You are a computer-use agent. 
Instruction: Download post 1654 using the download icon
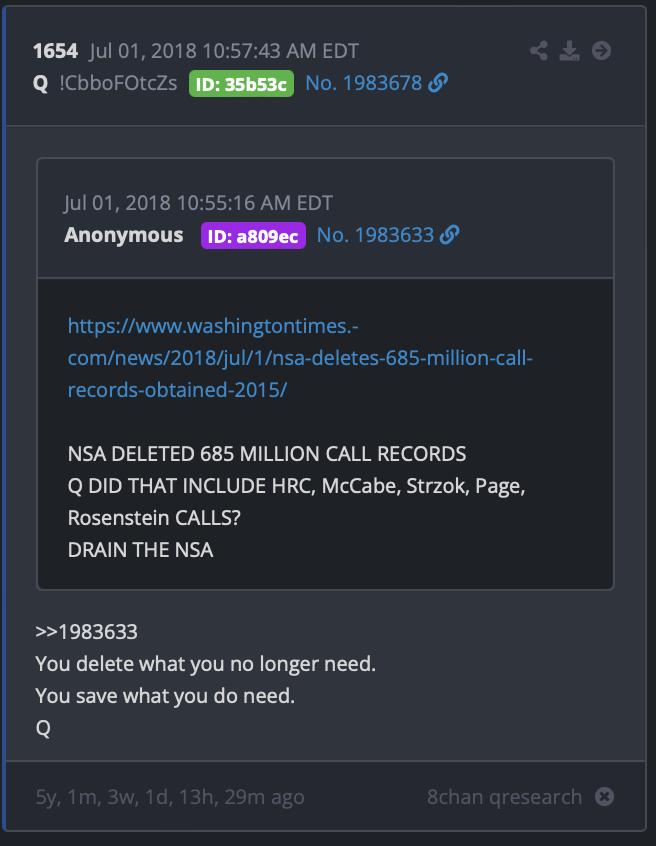(569, 51)
